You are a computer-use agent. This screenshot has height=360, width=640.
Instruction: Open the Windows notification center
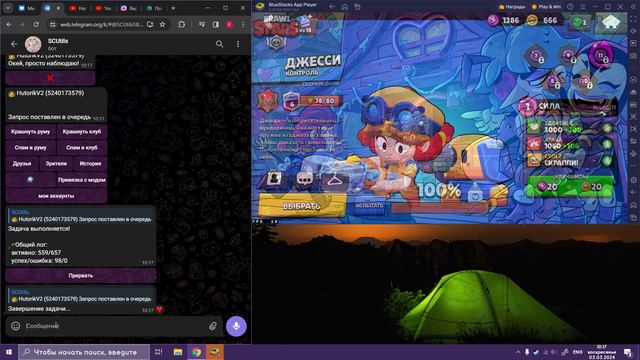coord(628,352)
